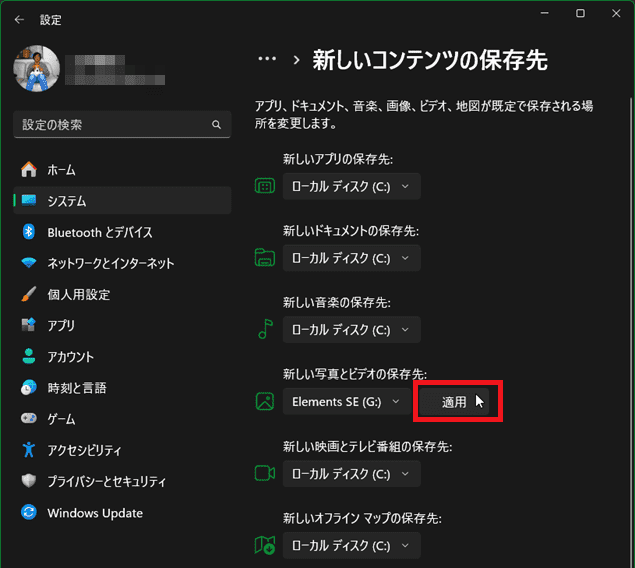Click the 設定の検索 search field
The width and height of the screenshot is (635, 568).
(x=110, y=125)
